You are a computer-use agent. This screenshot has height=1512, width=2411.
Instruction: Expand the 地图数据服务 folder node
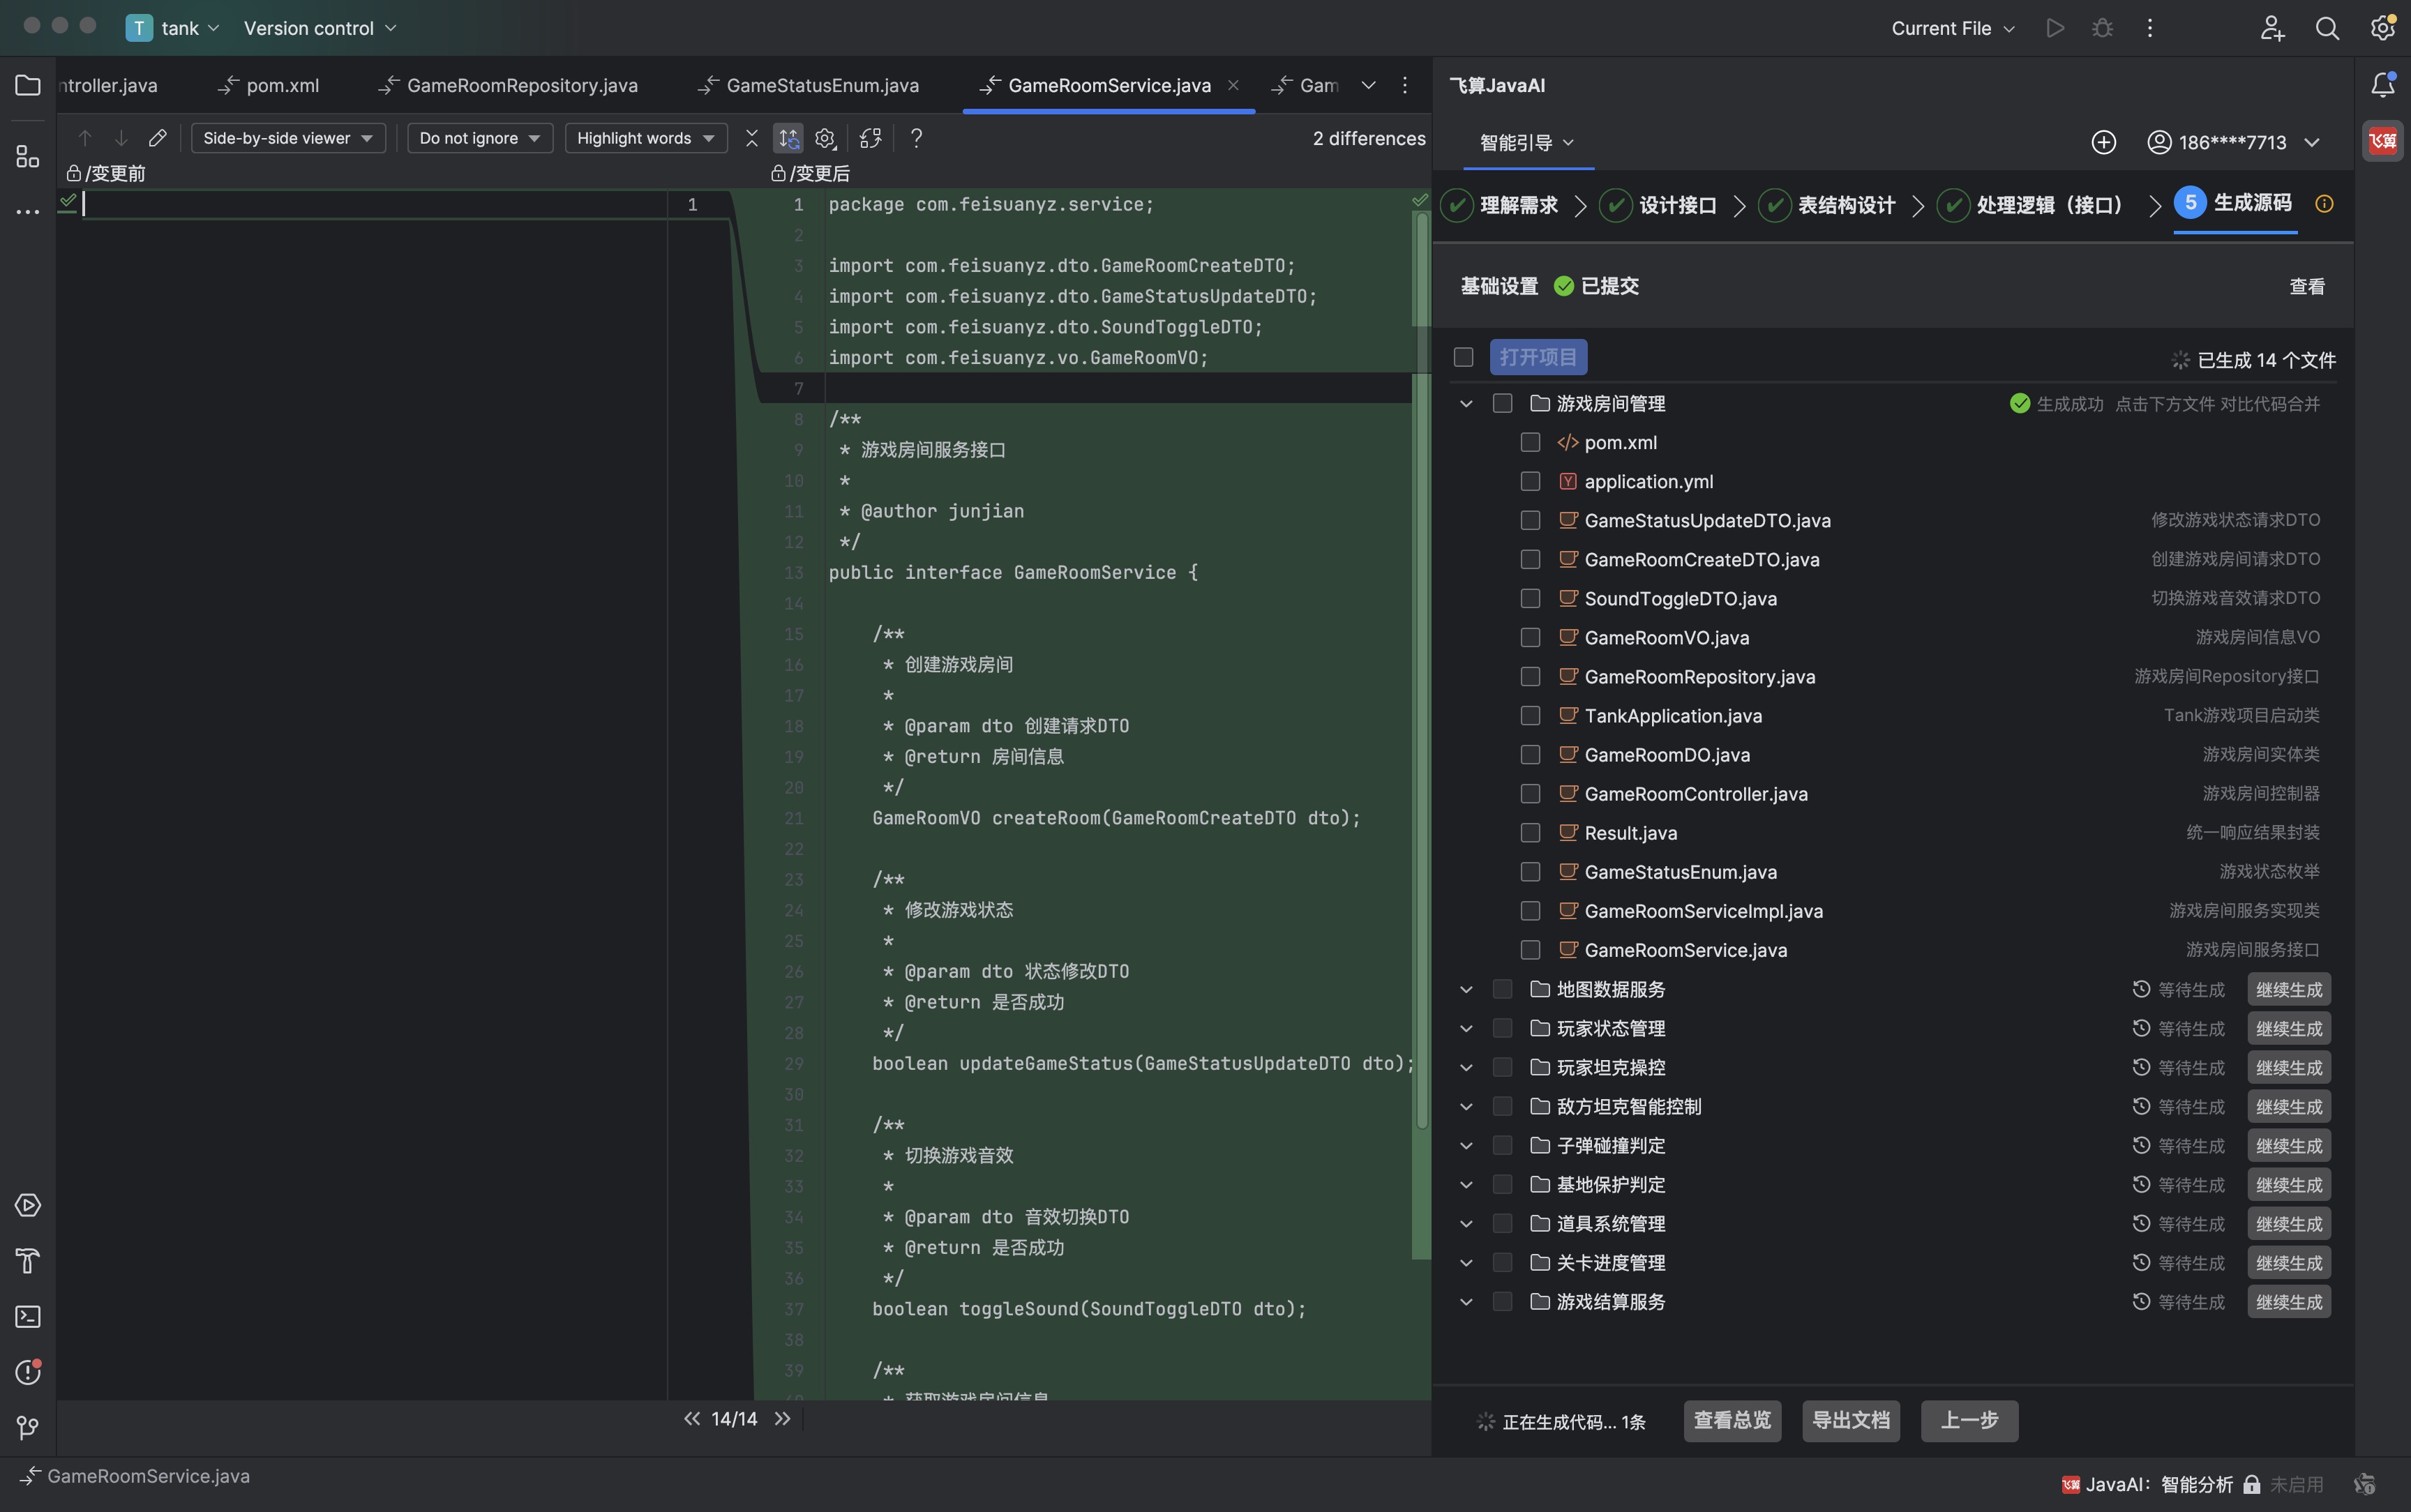pyautogui.click(x=1466, y=989)
